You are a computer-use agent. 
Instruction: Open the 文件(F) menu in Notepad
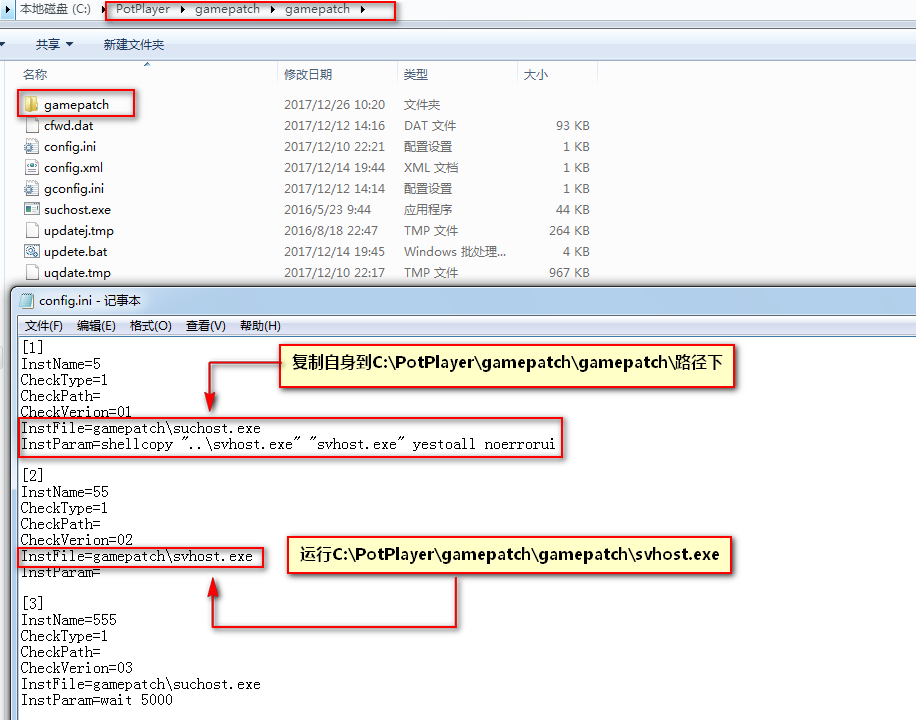pos(43,326)
